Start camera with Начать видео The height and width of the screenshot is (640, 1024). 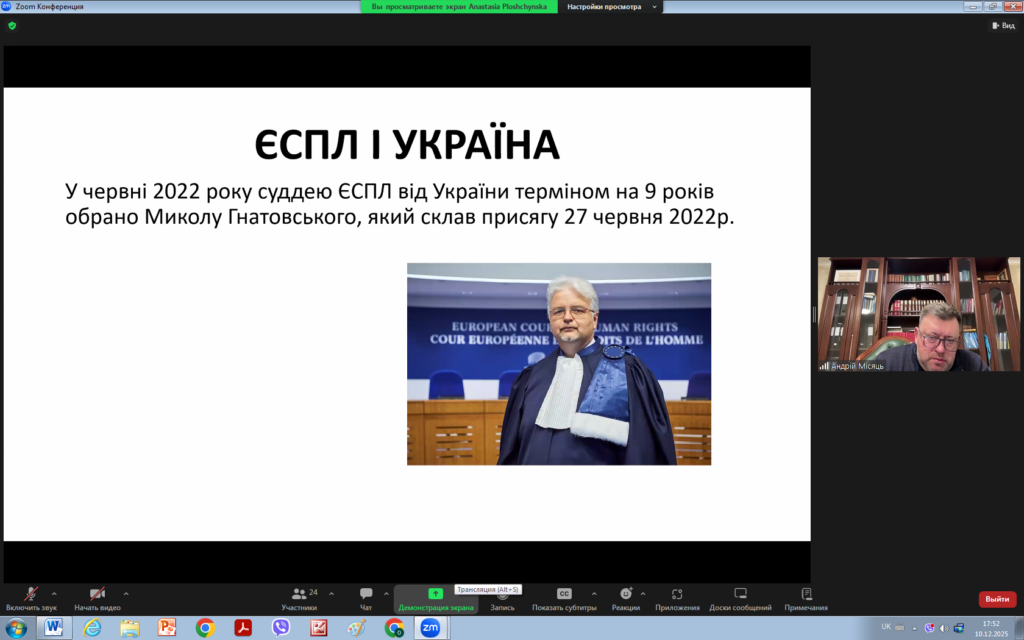click(97, 597)
